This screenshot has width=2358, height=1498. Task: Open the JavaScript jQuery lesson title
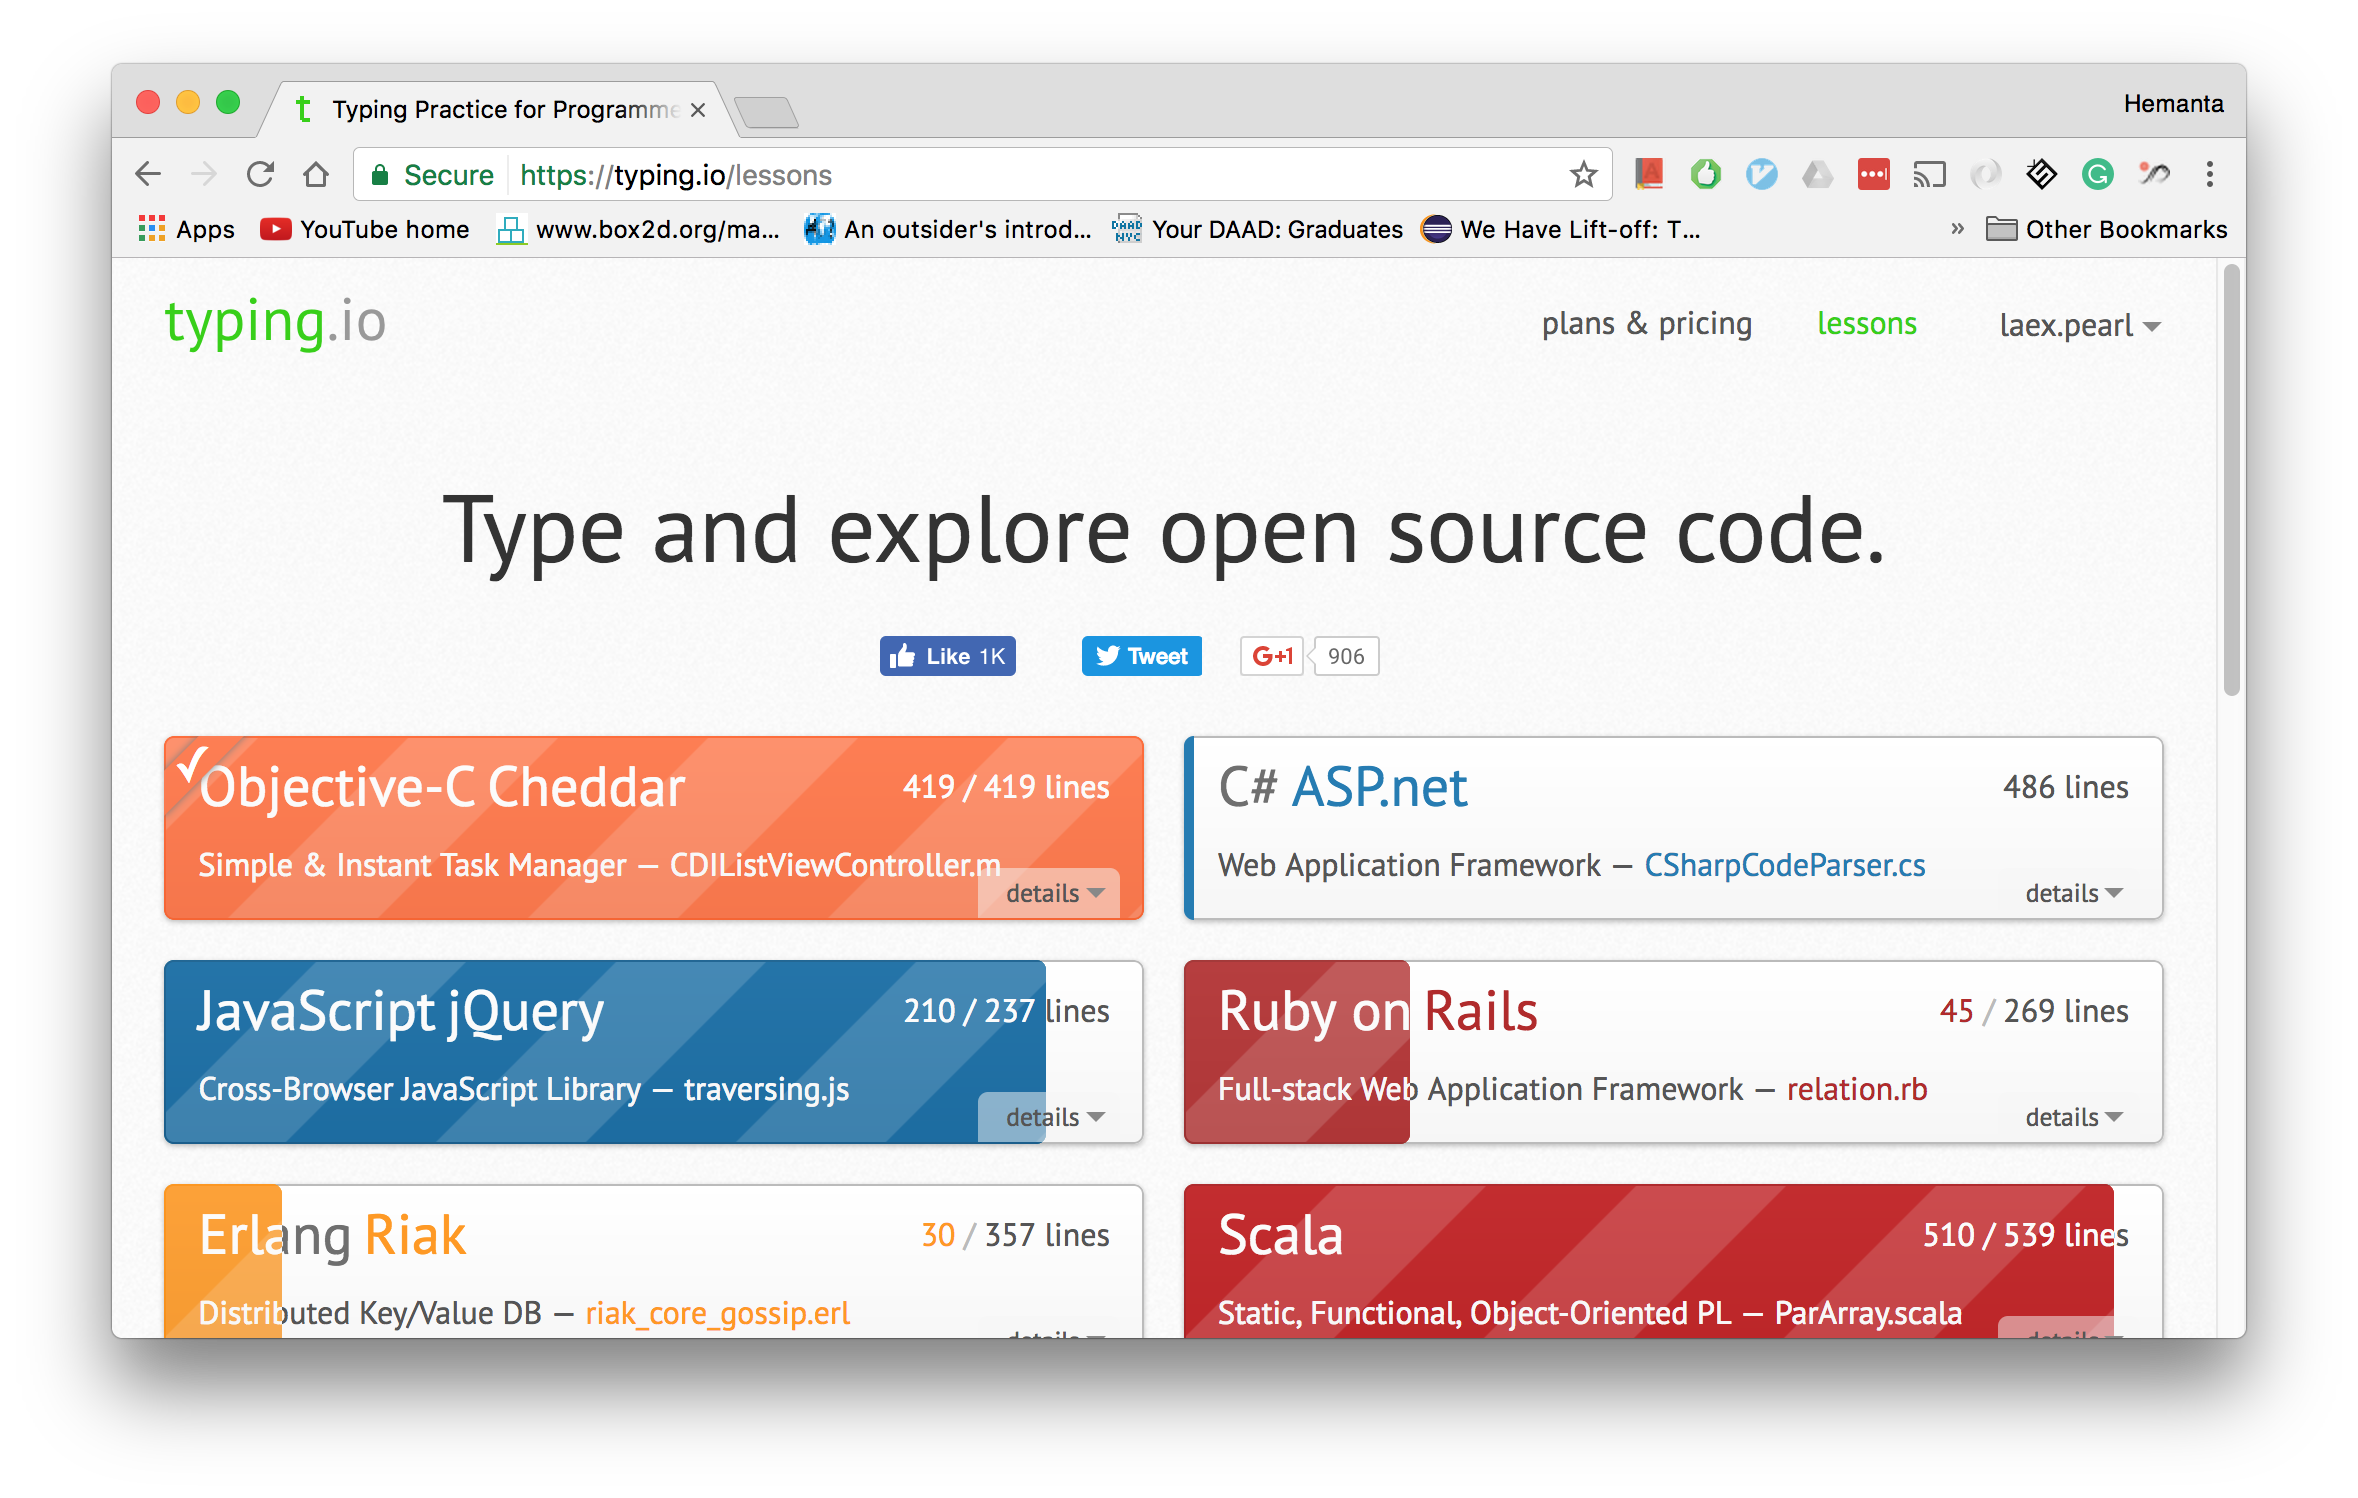point(400,1012)
